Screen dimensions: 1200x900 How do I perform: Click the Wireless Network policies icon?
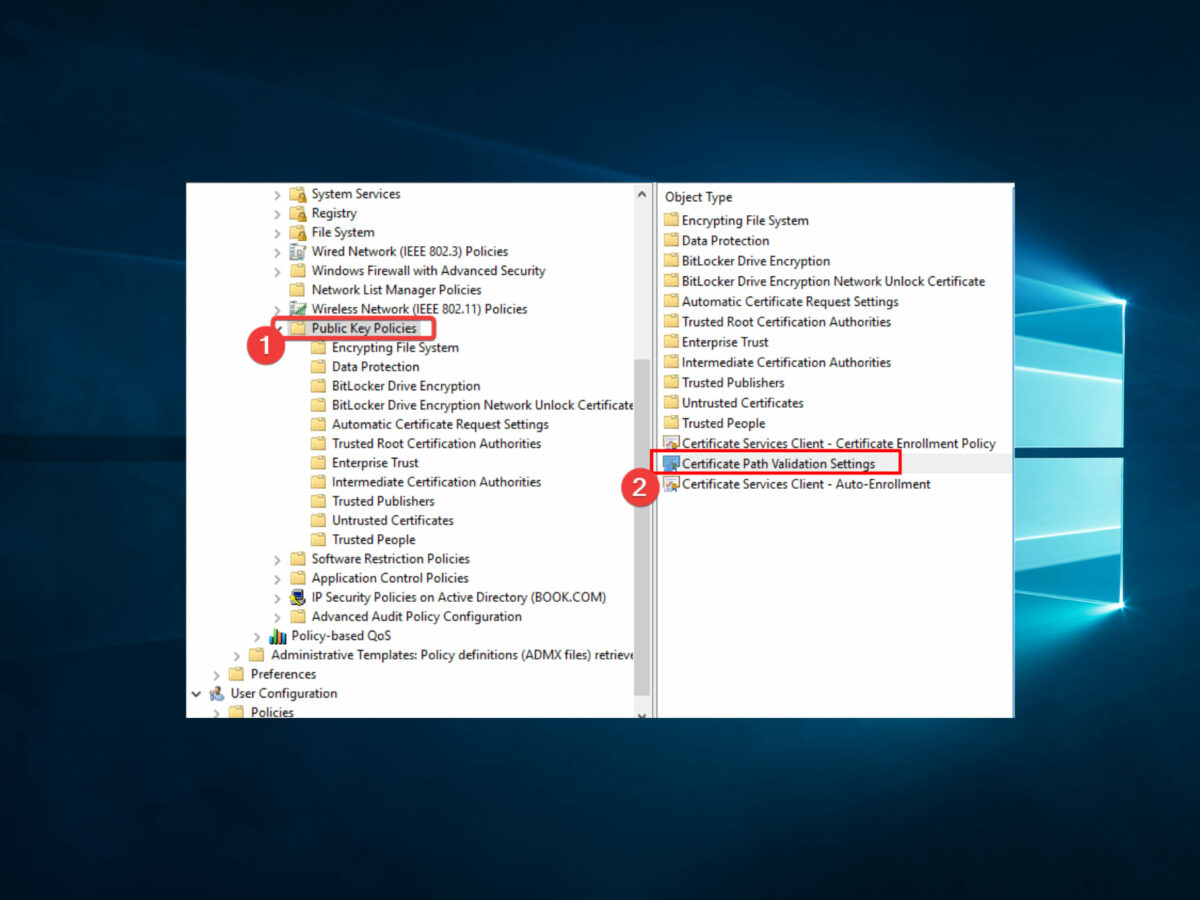pos(297,309)
